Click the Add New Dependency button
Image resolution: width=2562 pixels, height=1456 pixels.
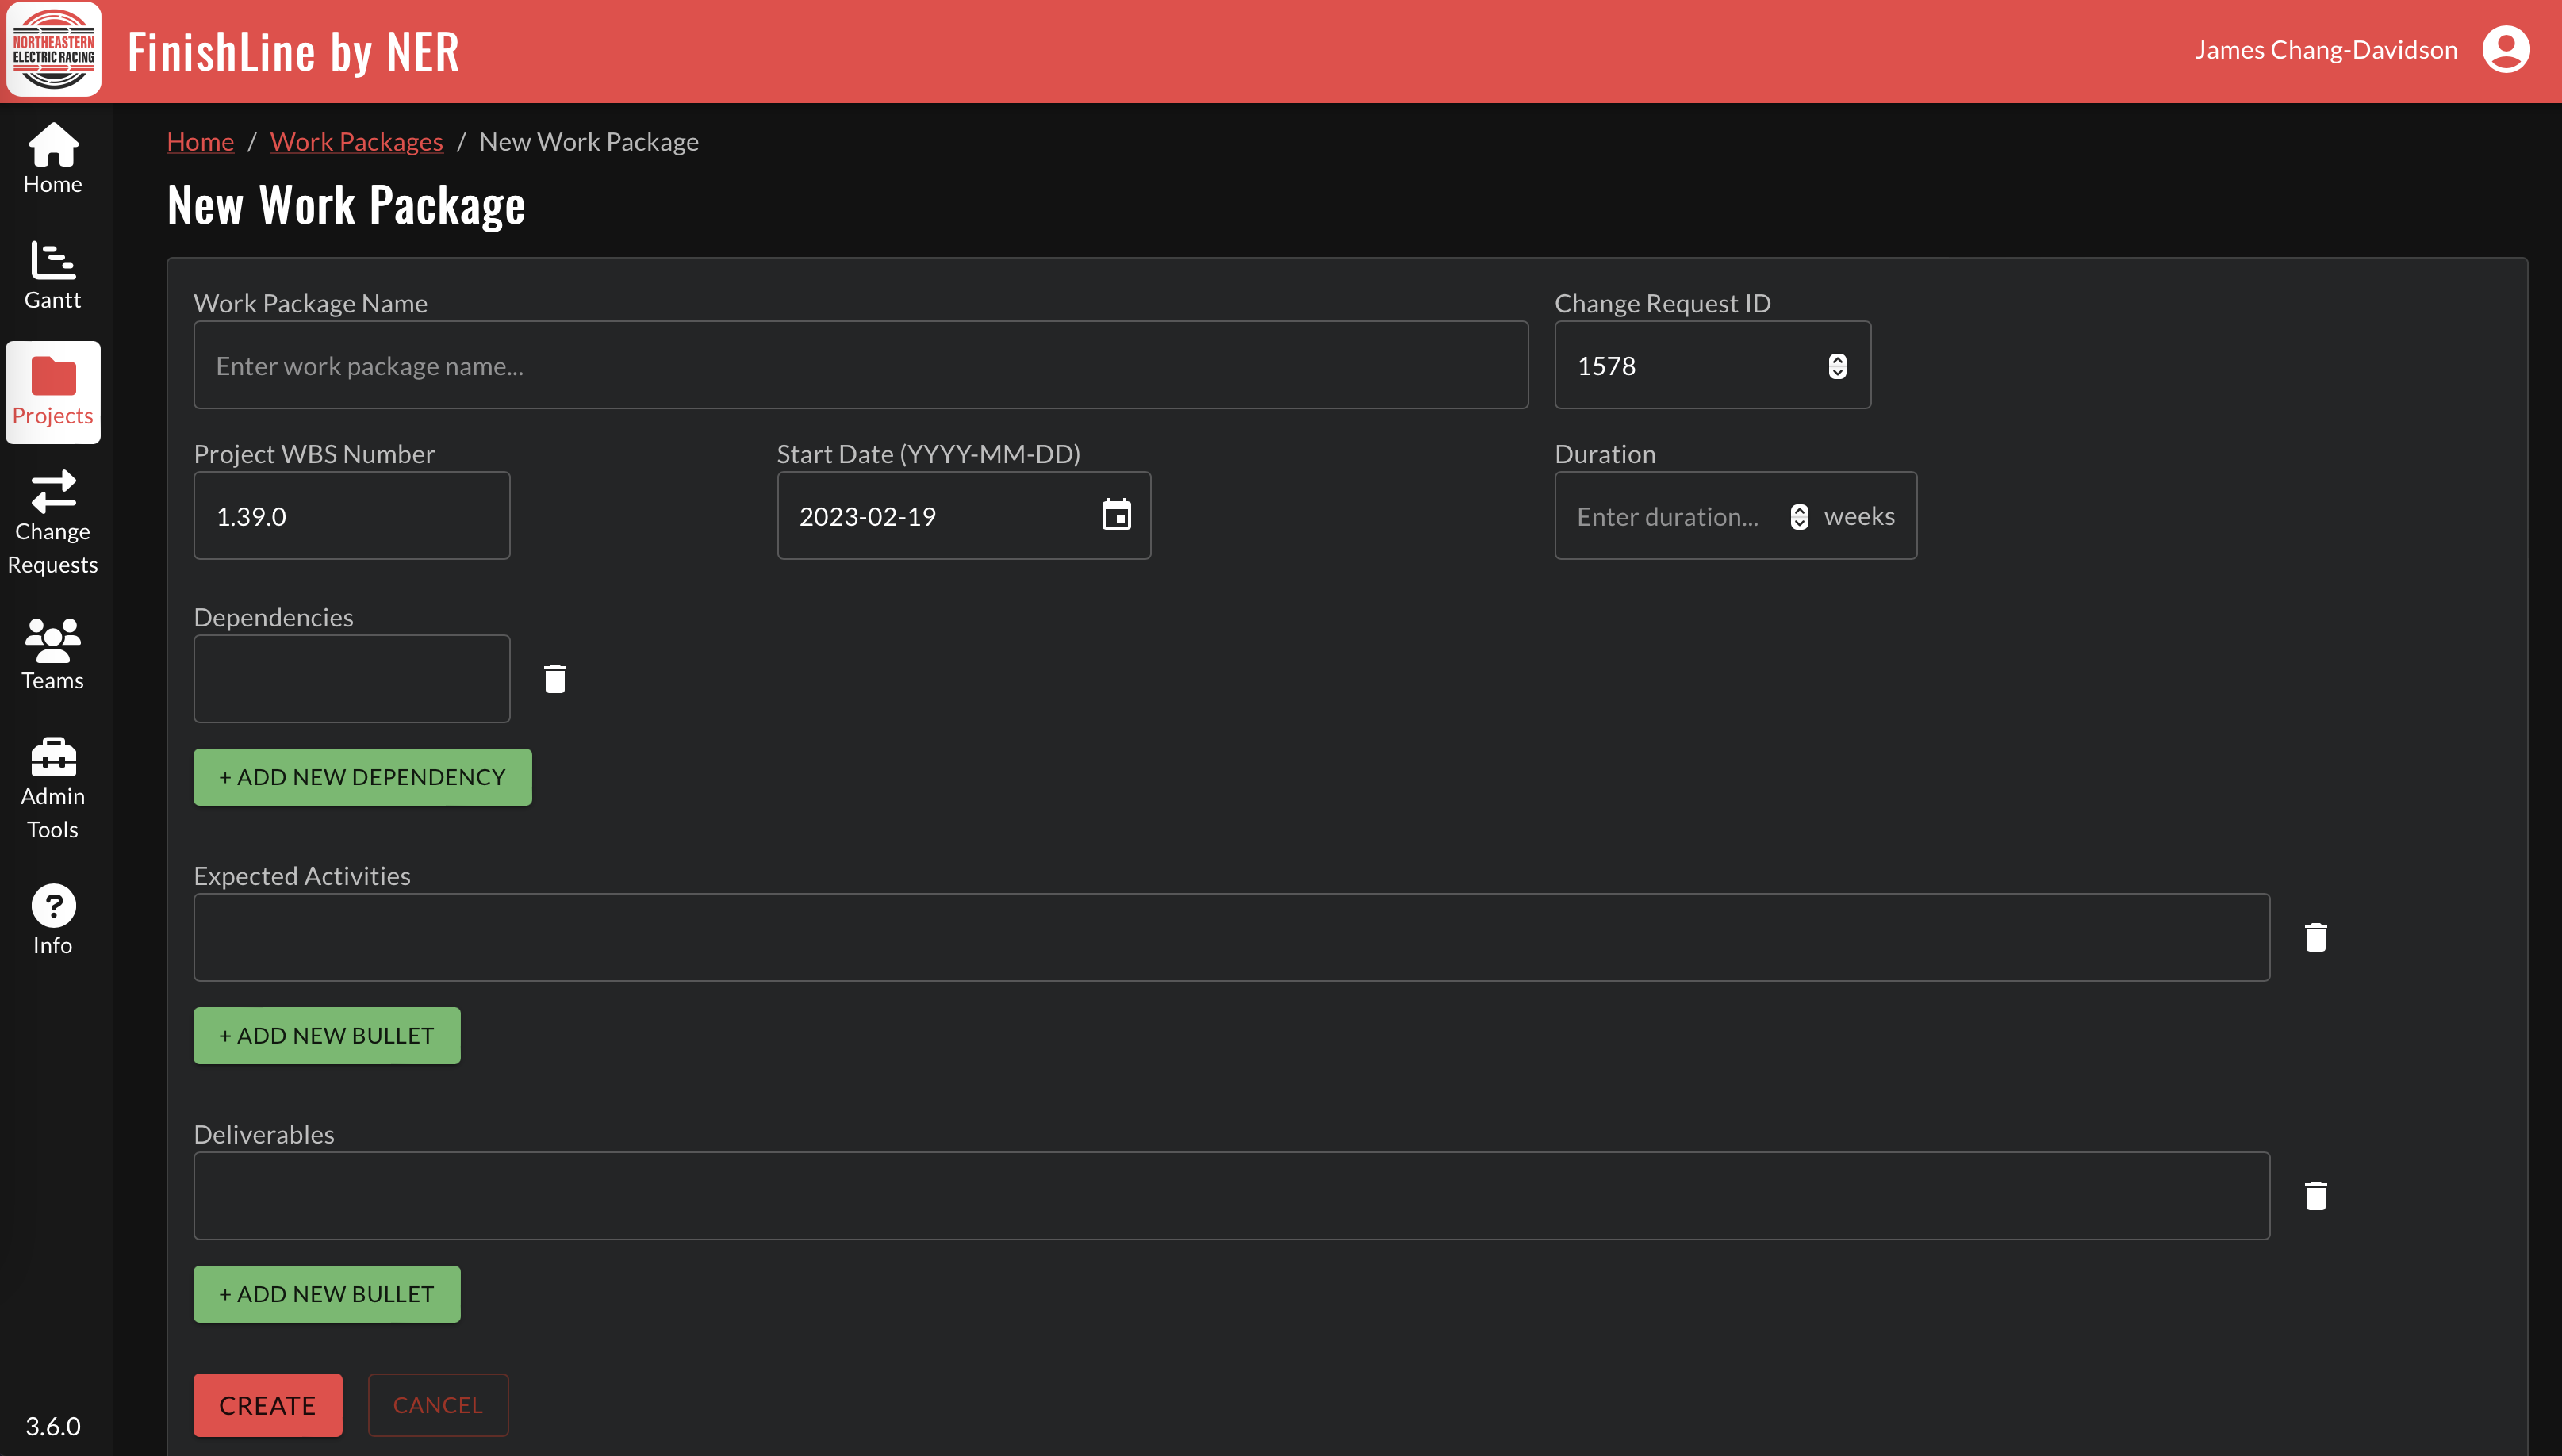(x=362, y=776)
